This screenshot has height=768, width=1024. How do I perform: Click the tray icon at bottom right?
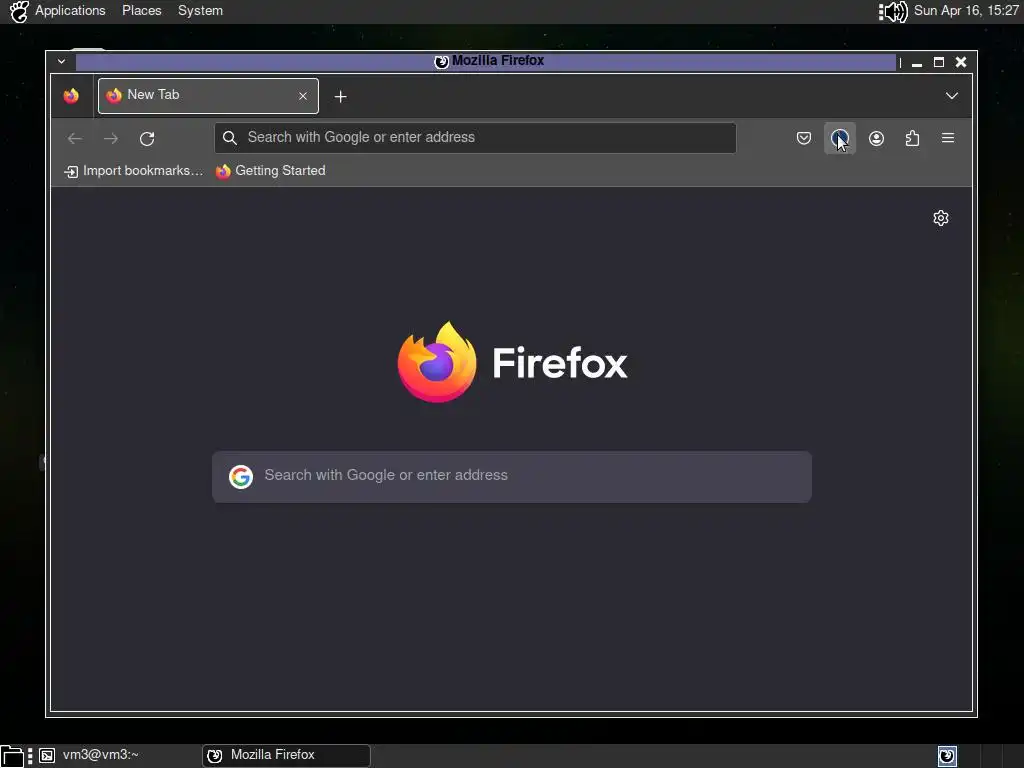[x=947, y=756]
